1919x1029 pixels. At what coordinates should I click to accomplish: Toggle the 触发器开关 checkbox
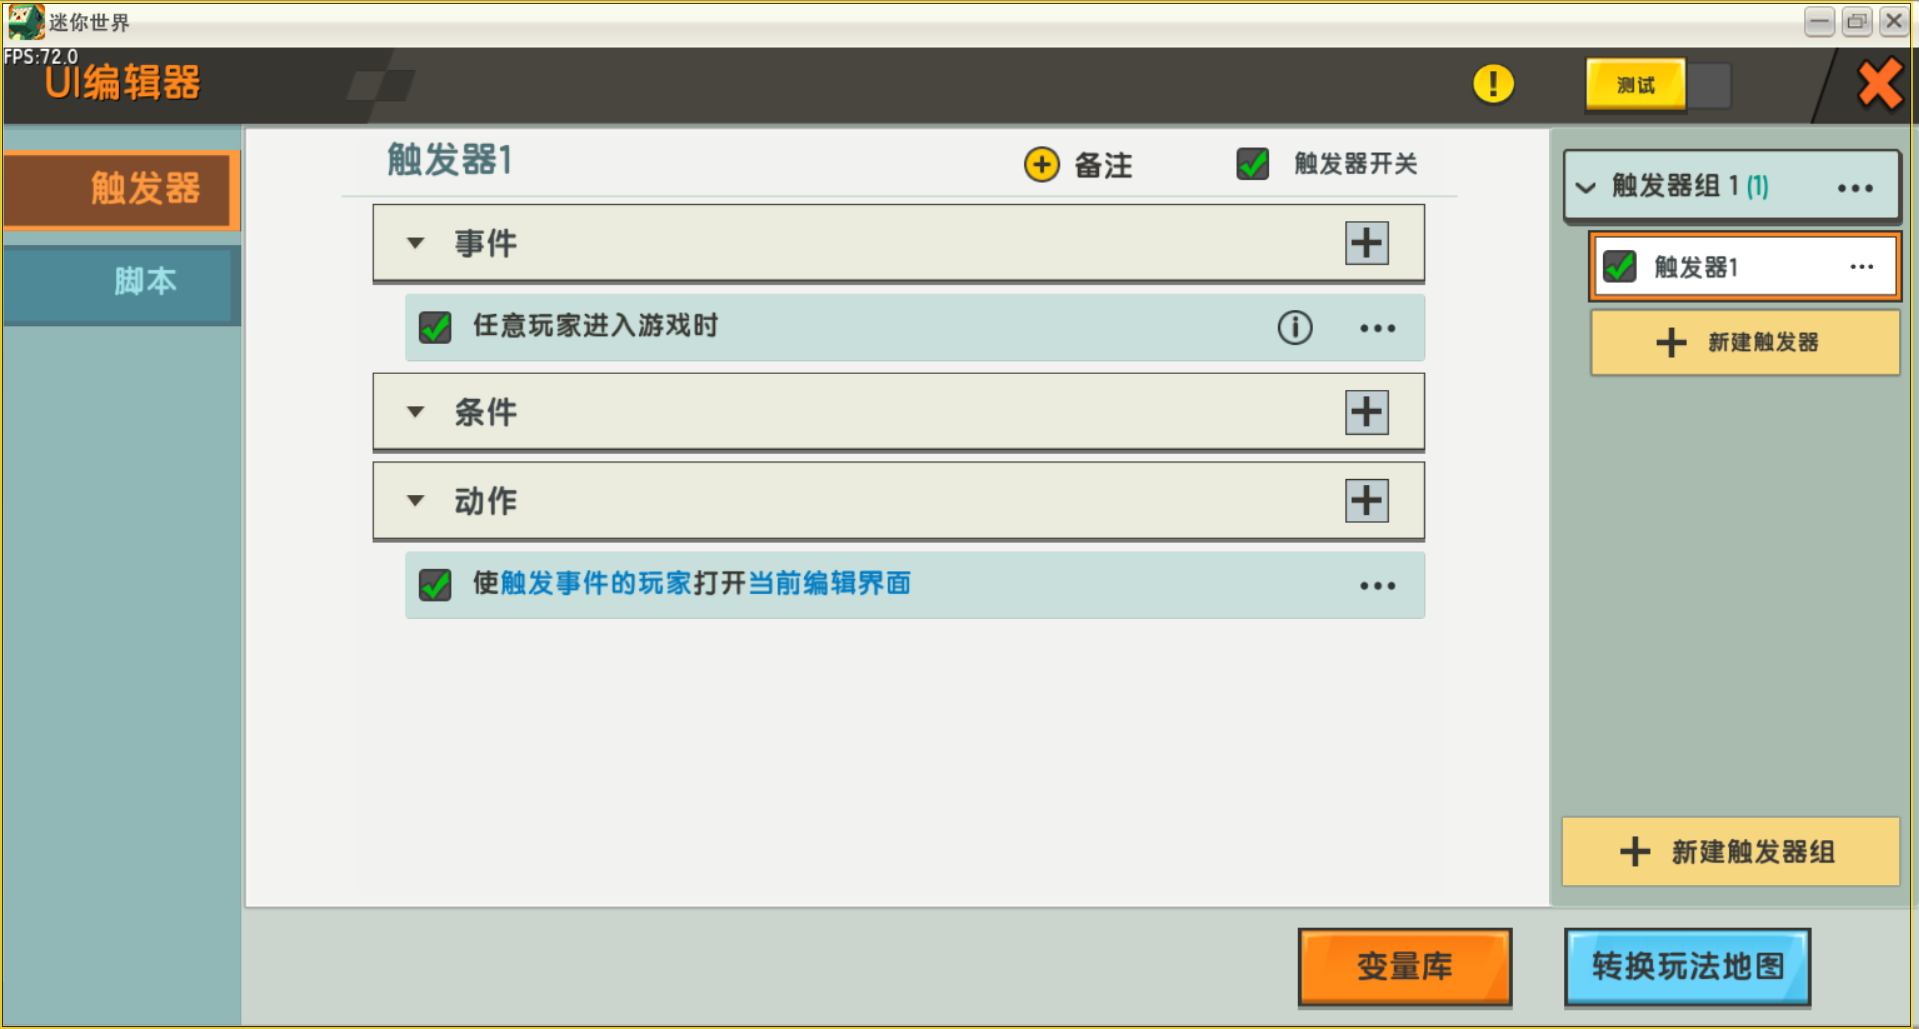1252,163
